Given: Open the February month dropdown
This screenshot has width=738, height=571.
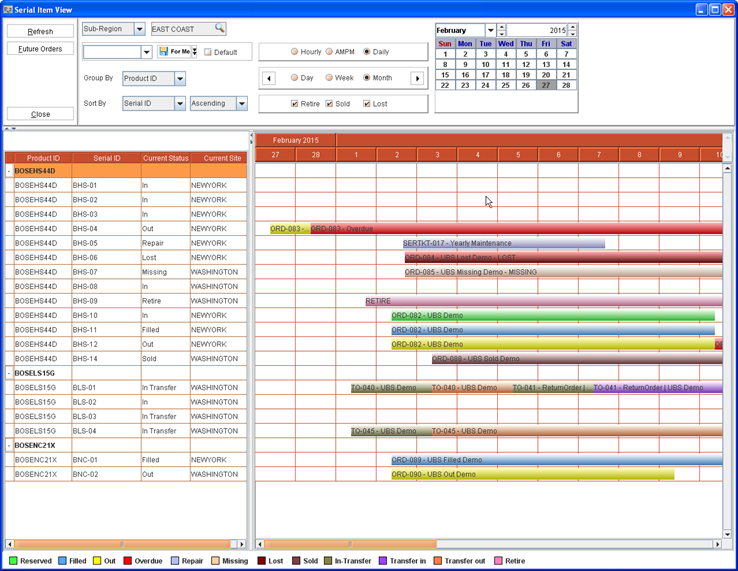Looking at the screenshot, I should click(490, 30).
